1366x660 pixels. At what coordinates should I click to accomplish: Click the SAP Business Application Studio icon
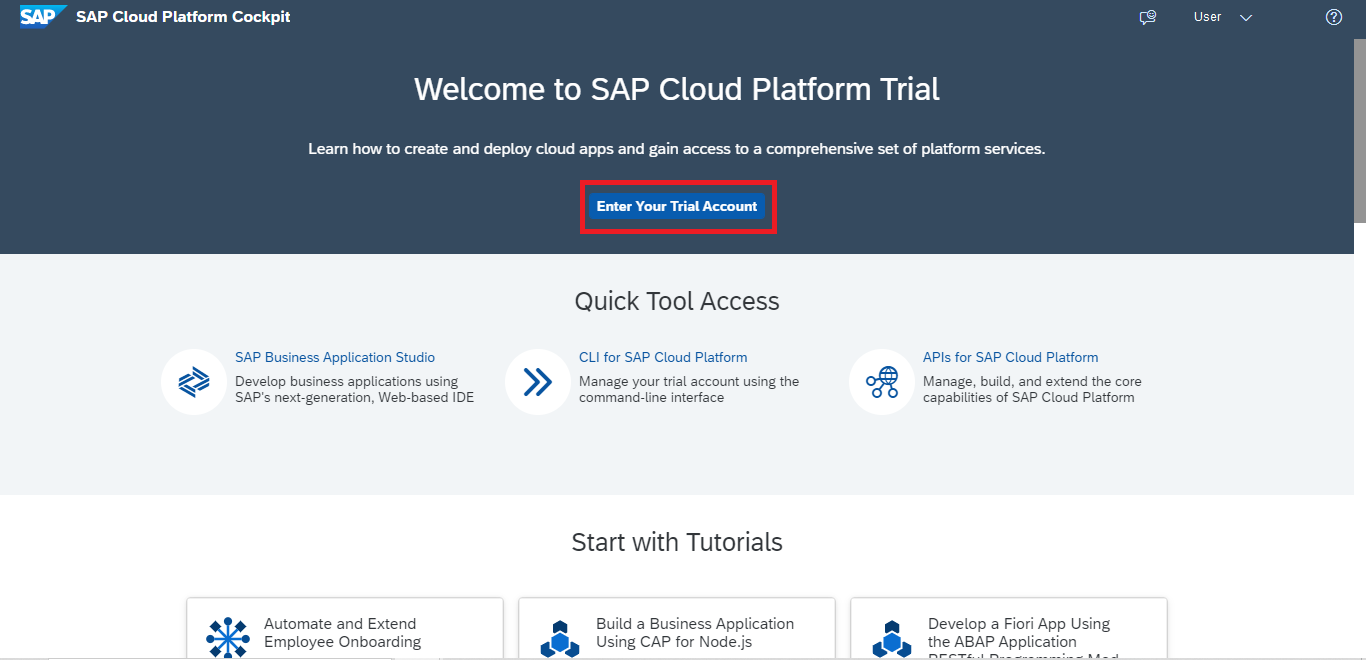coord(193,382)
